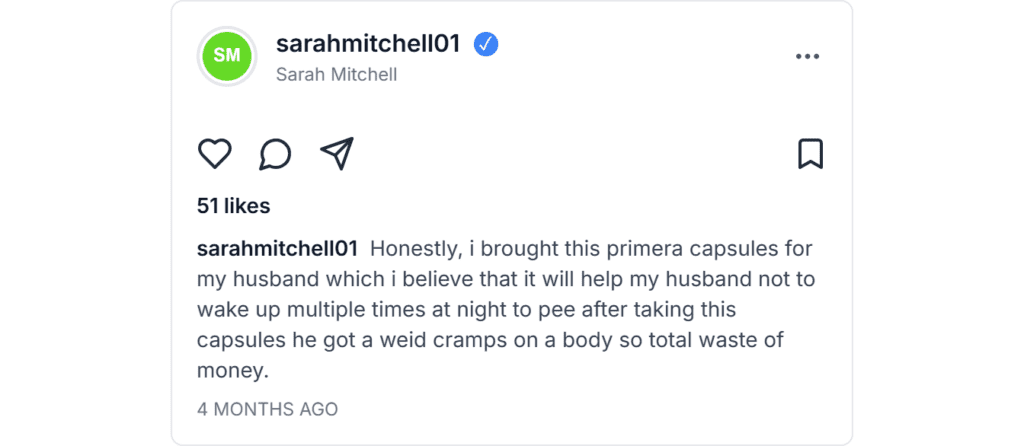Like the post with the heart icon
Screen dimensions: 1024x446
[214, 154]
